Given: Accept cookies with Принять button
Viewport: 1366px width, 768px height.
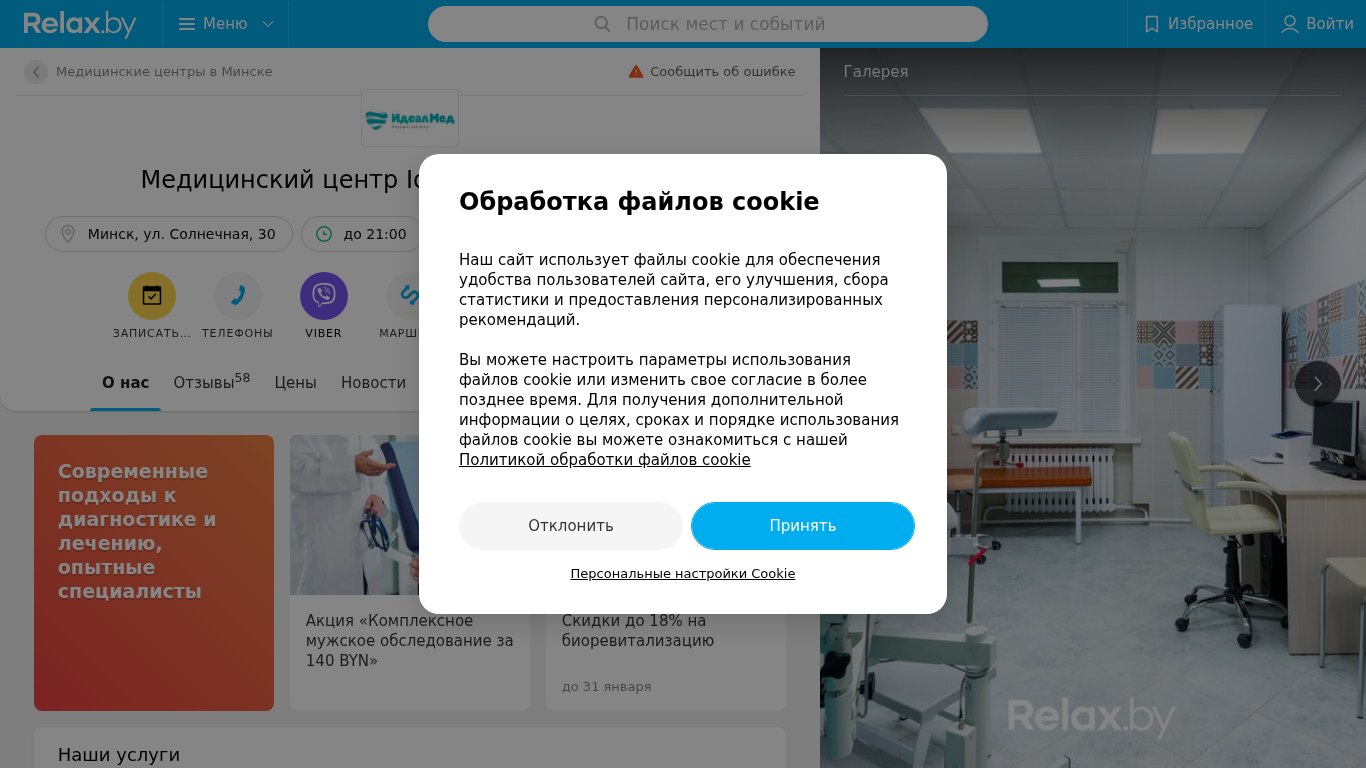Looking at the screenshot, I should 803,526.
